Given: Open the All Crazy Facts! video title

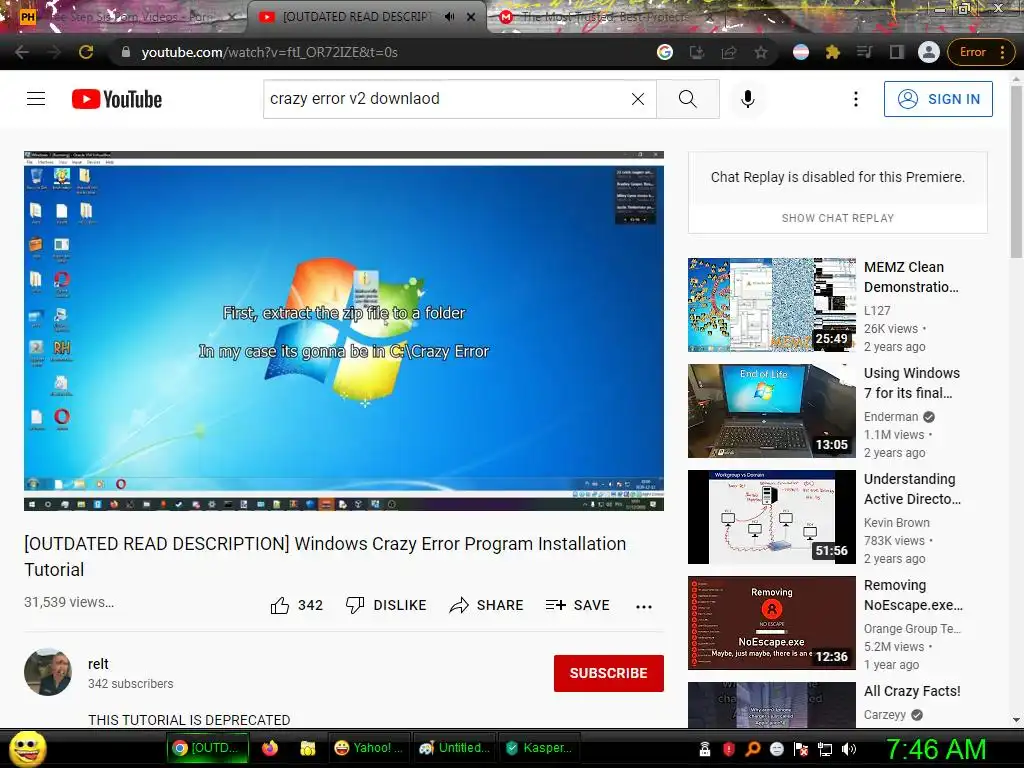Looking at the screenshot, I should (912, 691).
